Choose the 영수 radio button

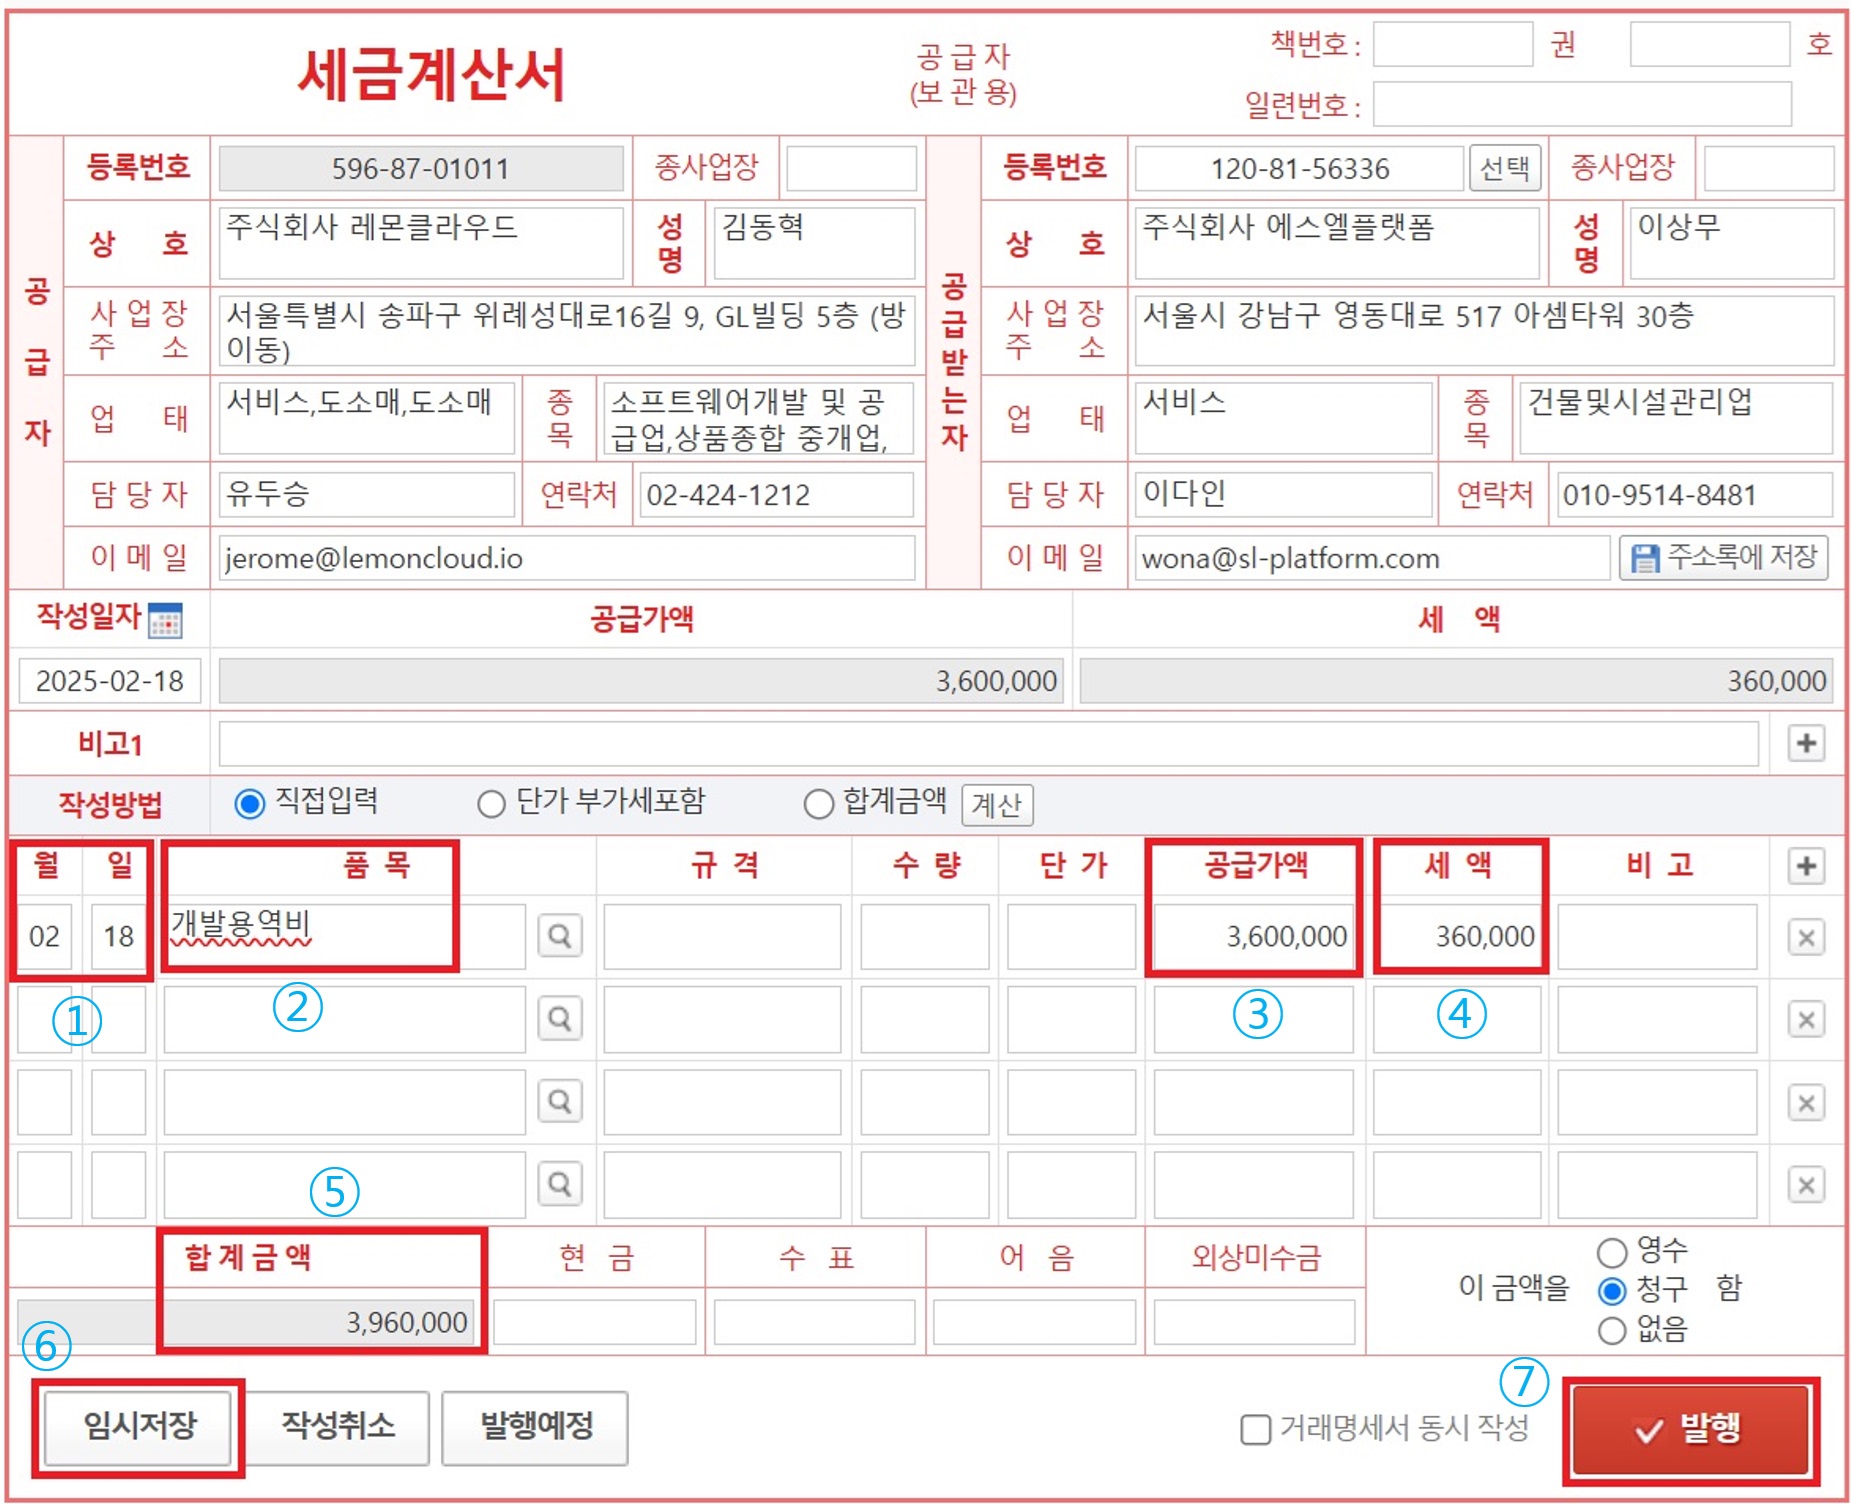[1611, 1252]
